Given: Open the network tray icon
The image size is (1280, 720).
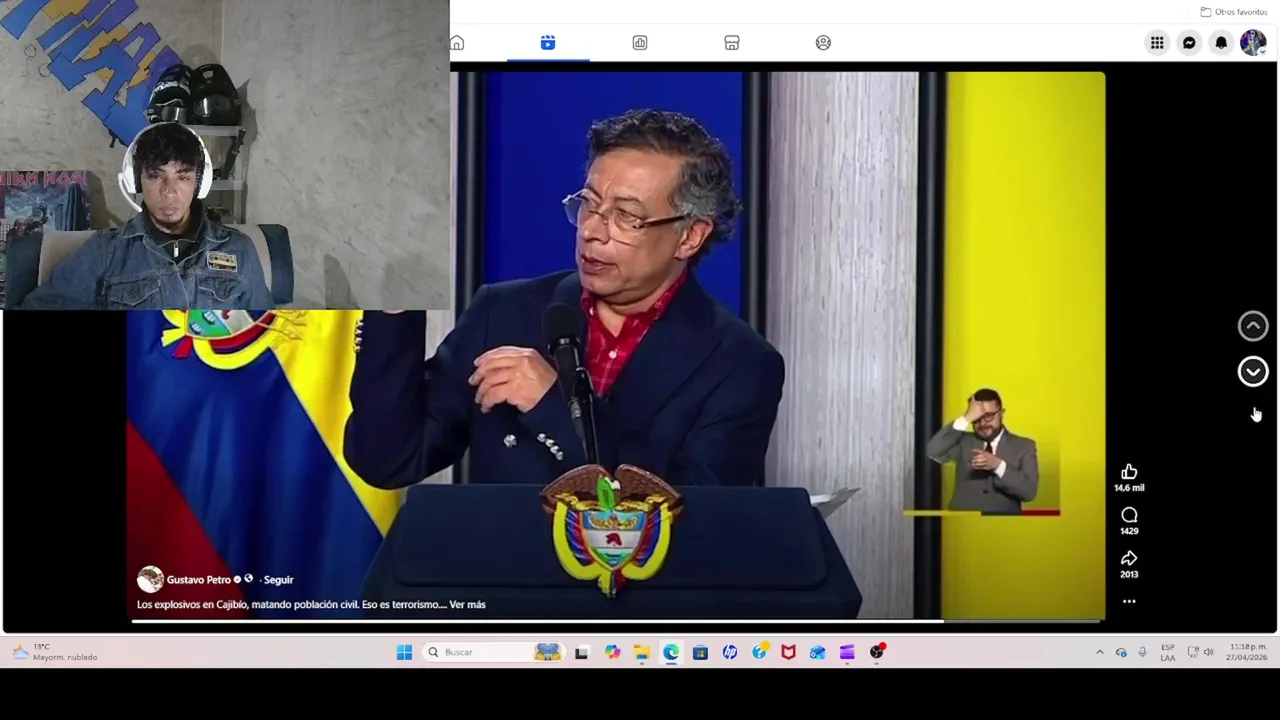Looking at the screenshot, I should pyautogui.click(x=1193, y=652).
